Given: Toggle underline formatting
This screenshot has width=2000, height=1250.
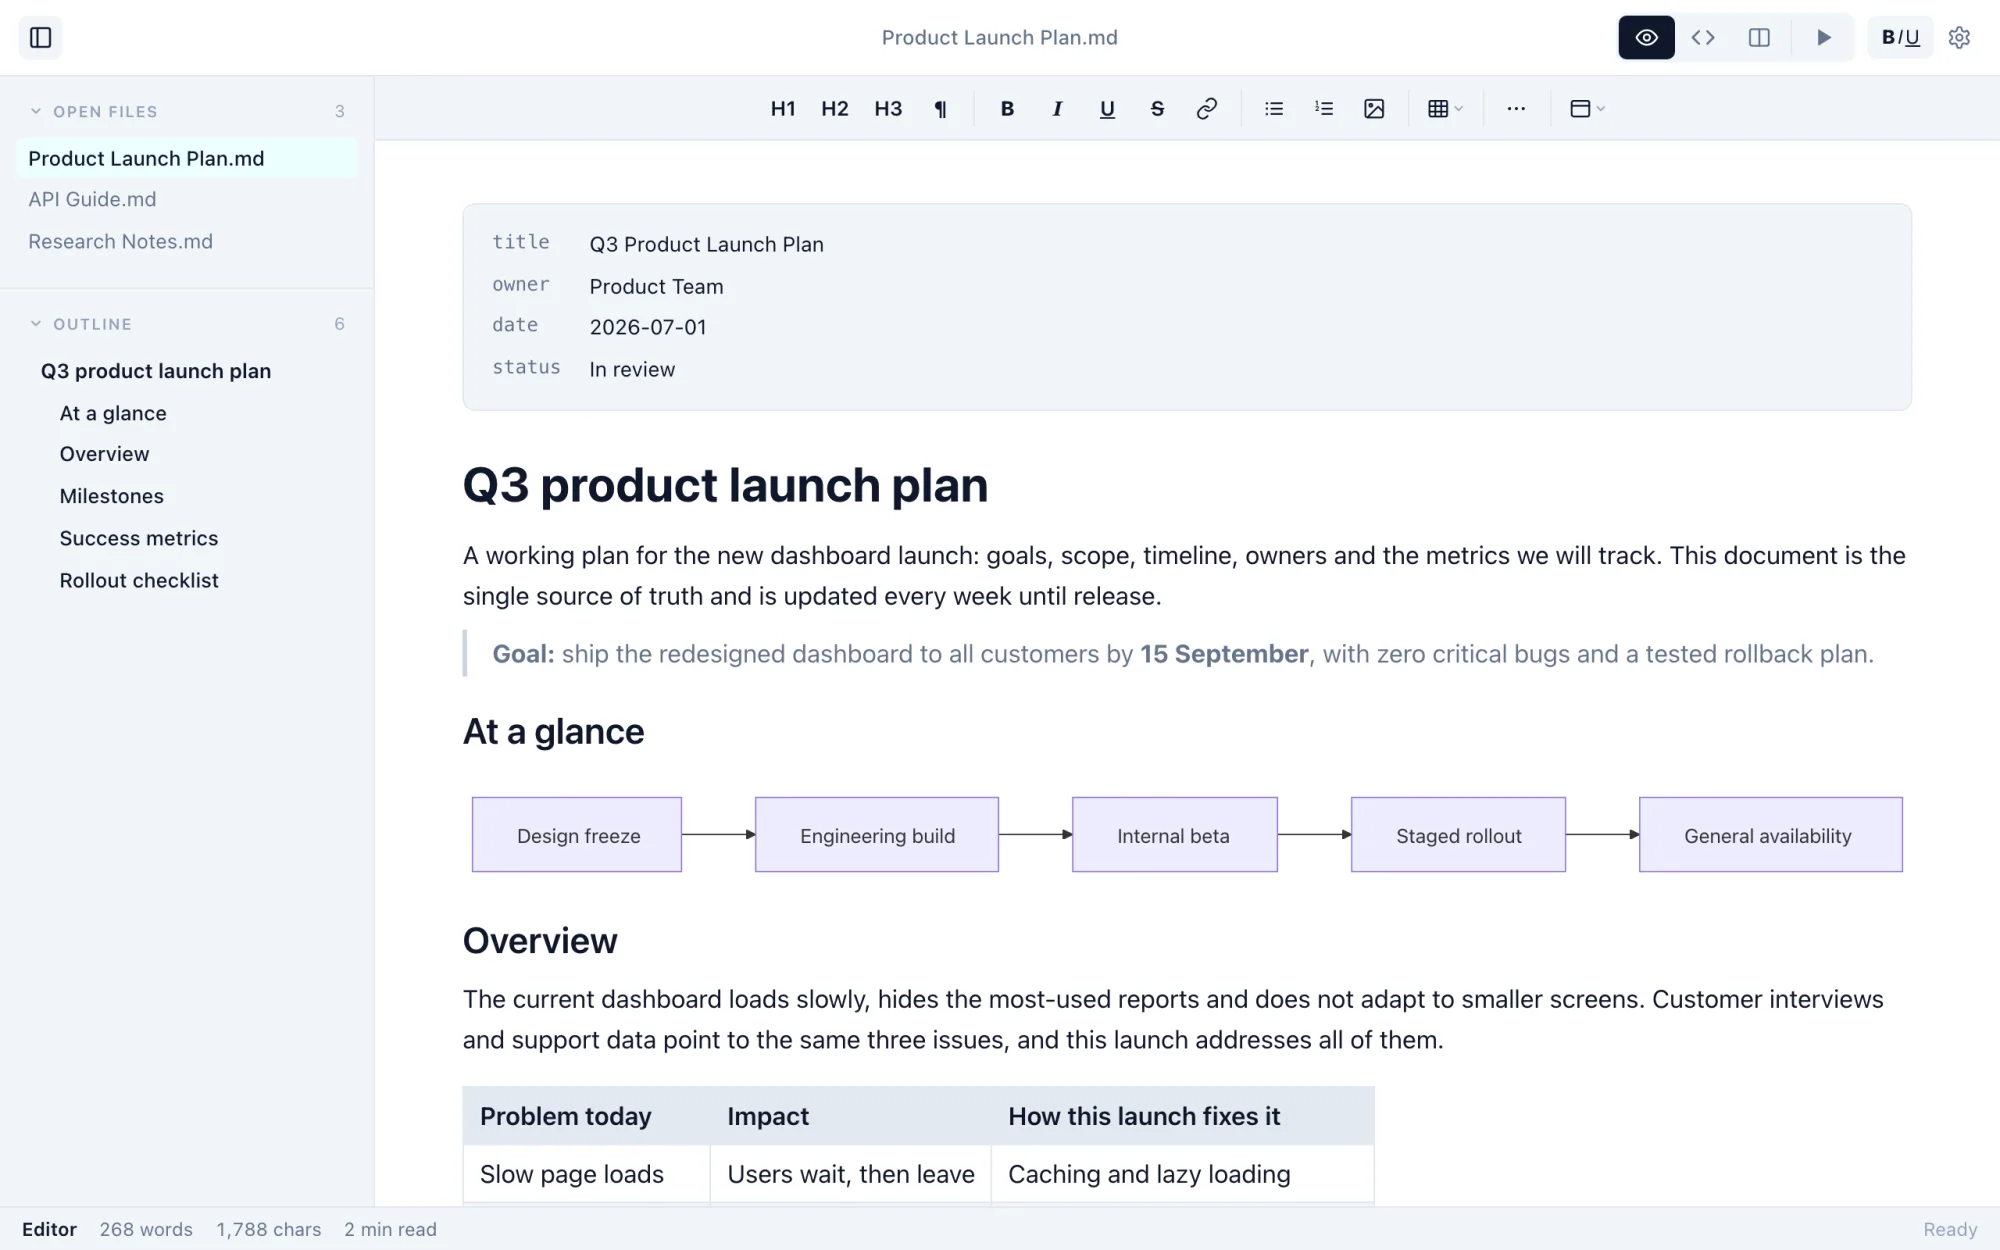Looking at the screenshot, I should pyautogui.click(x=1107, y=109).
